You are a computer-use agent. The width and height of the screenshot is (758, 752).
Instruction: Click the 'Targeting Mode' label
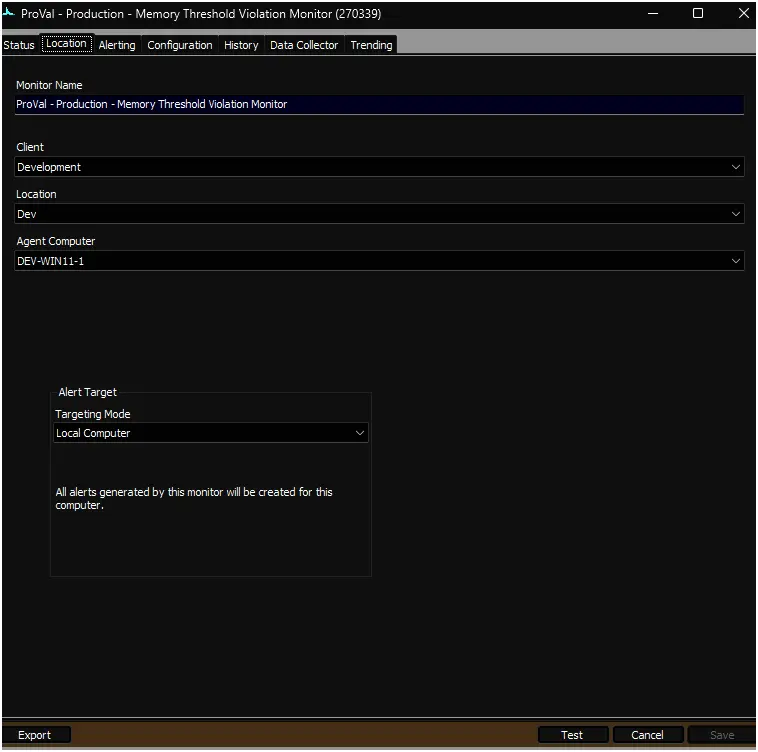click(92, 414)
